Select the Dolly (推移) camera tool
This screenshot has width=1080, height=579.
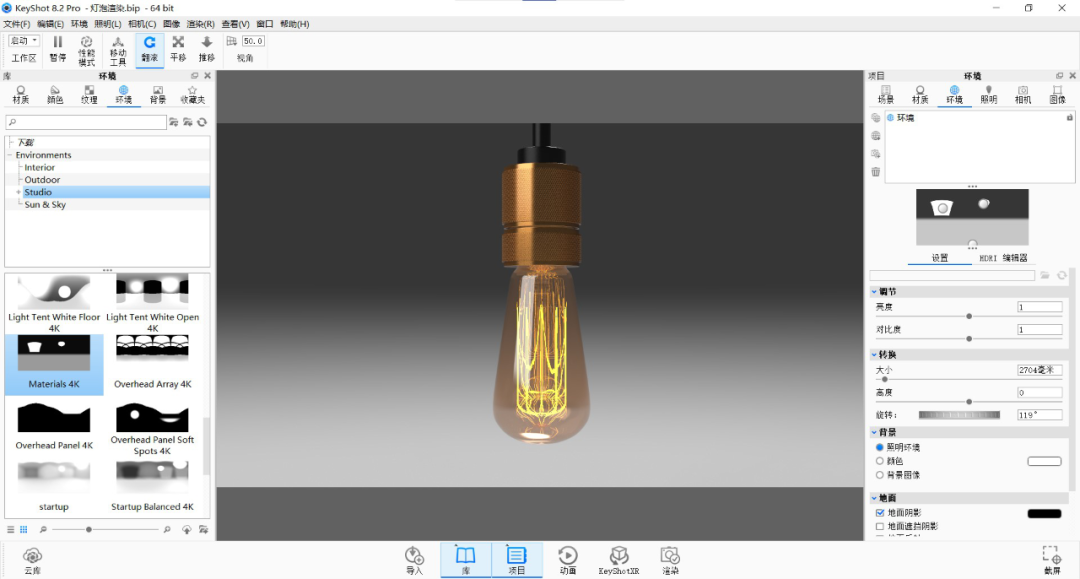[207, 50]
